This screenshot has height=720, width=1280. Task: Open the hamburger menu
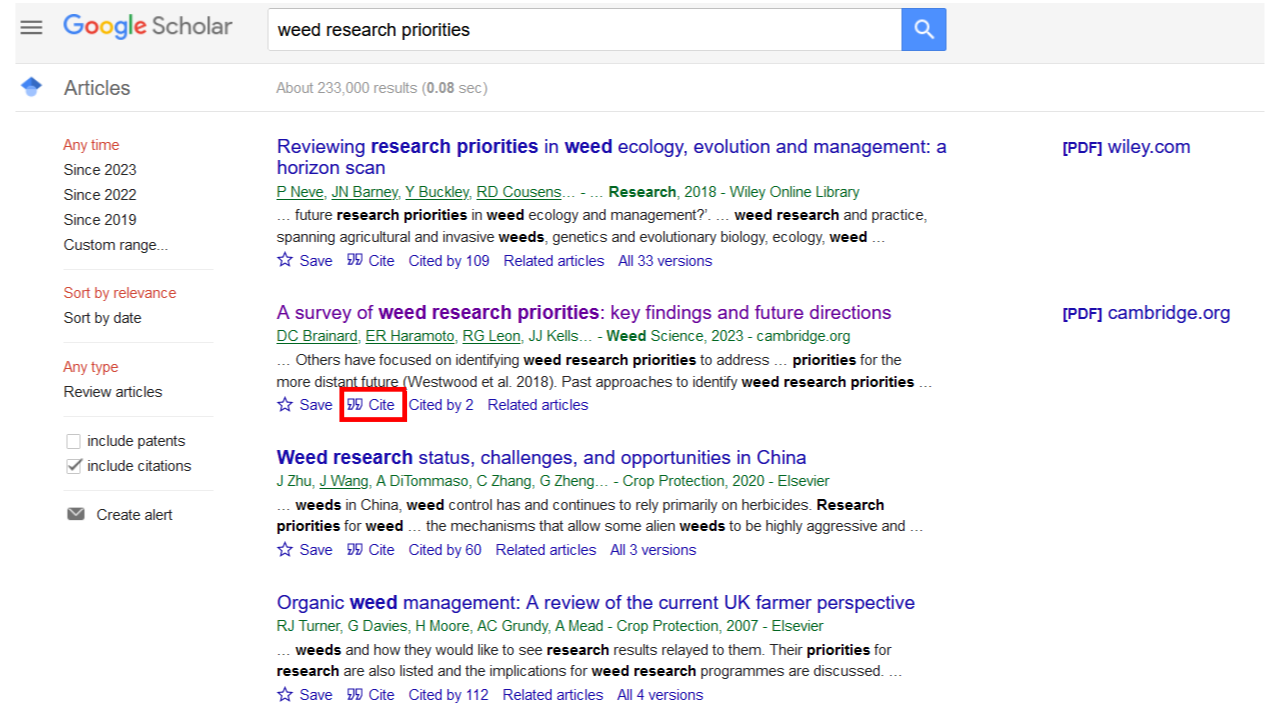[x=32, y=28]
